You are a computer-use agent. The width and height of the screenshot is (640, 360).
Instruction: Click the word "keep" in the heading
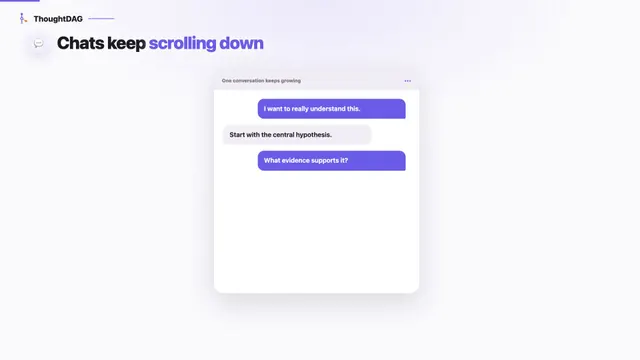127,44
